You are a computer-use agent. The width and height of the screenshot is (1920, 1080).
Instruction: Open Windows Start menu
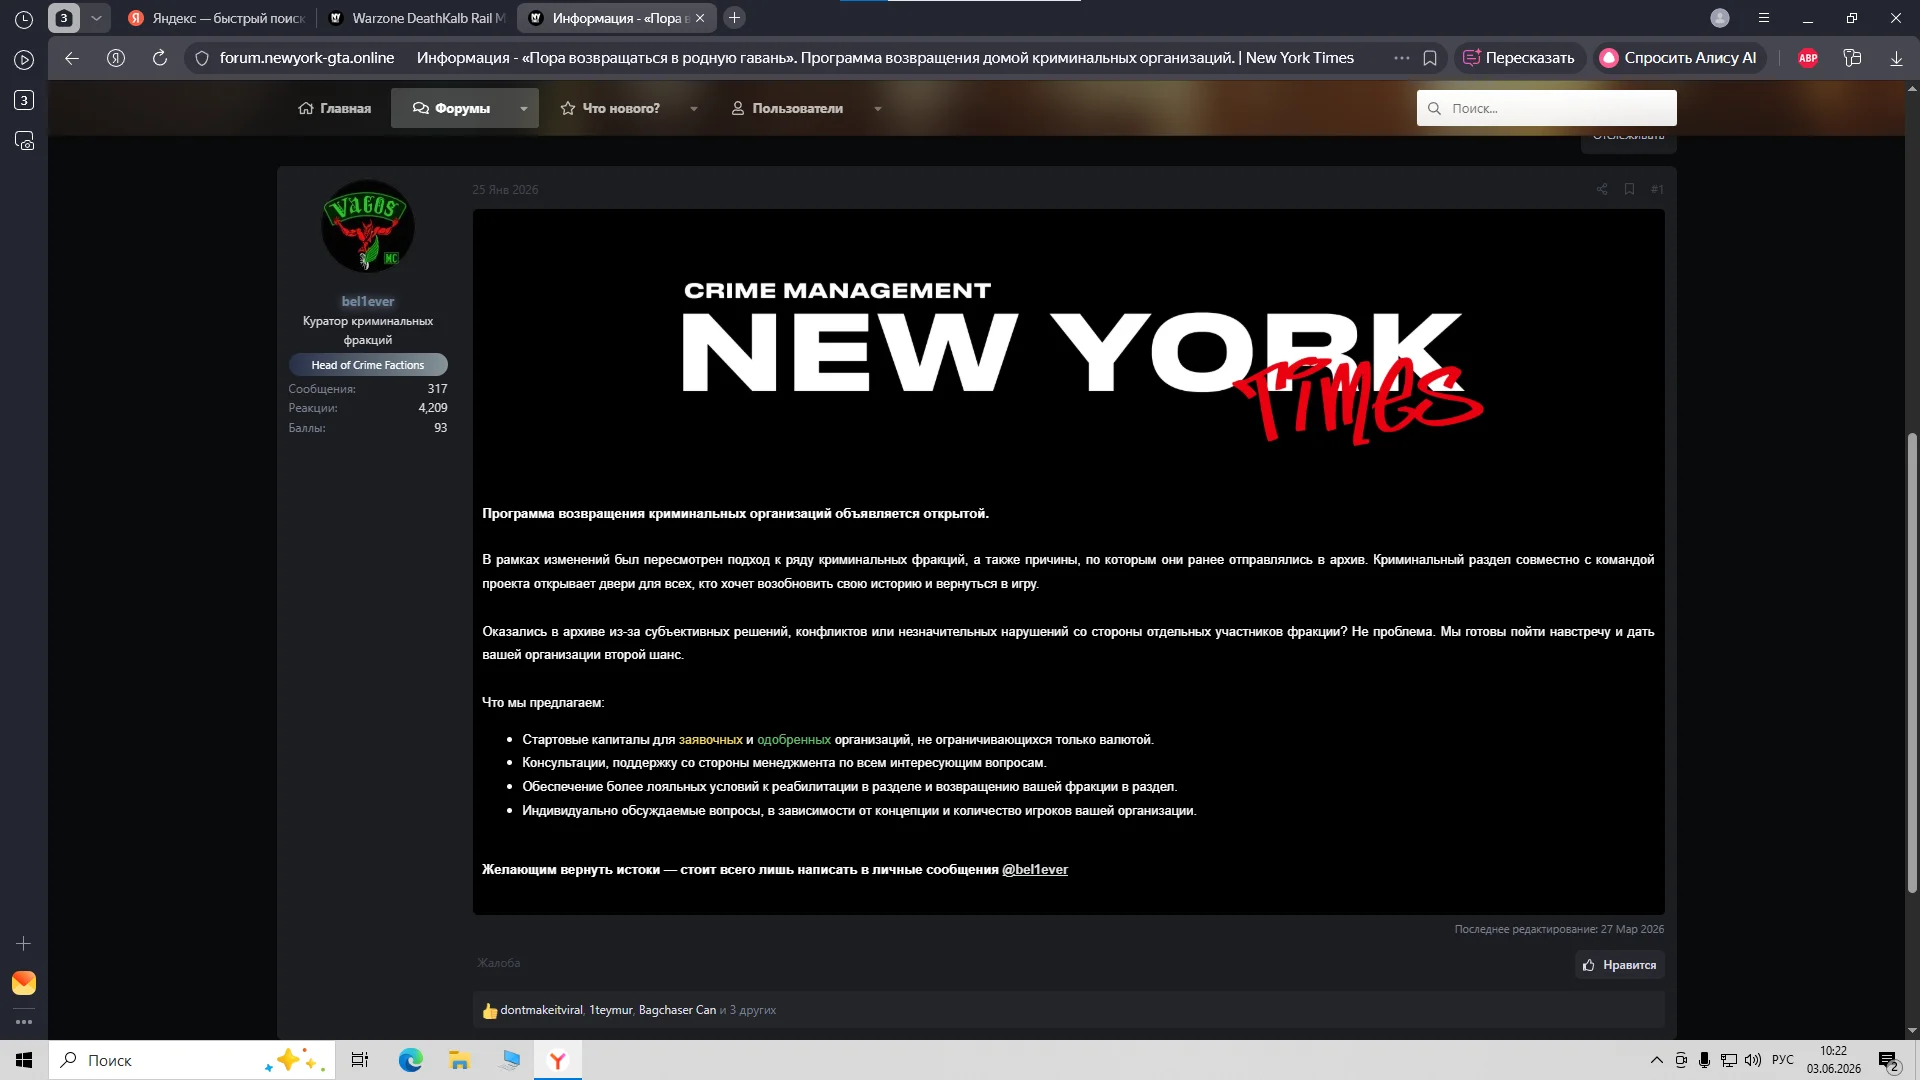click(24, 1060)
